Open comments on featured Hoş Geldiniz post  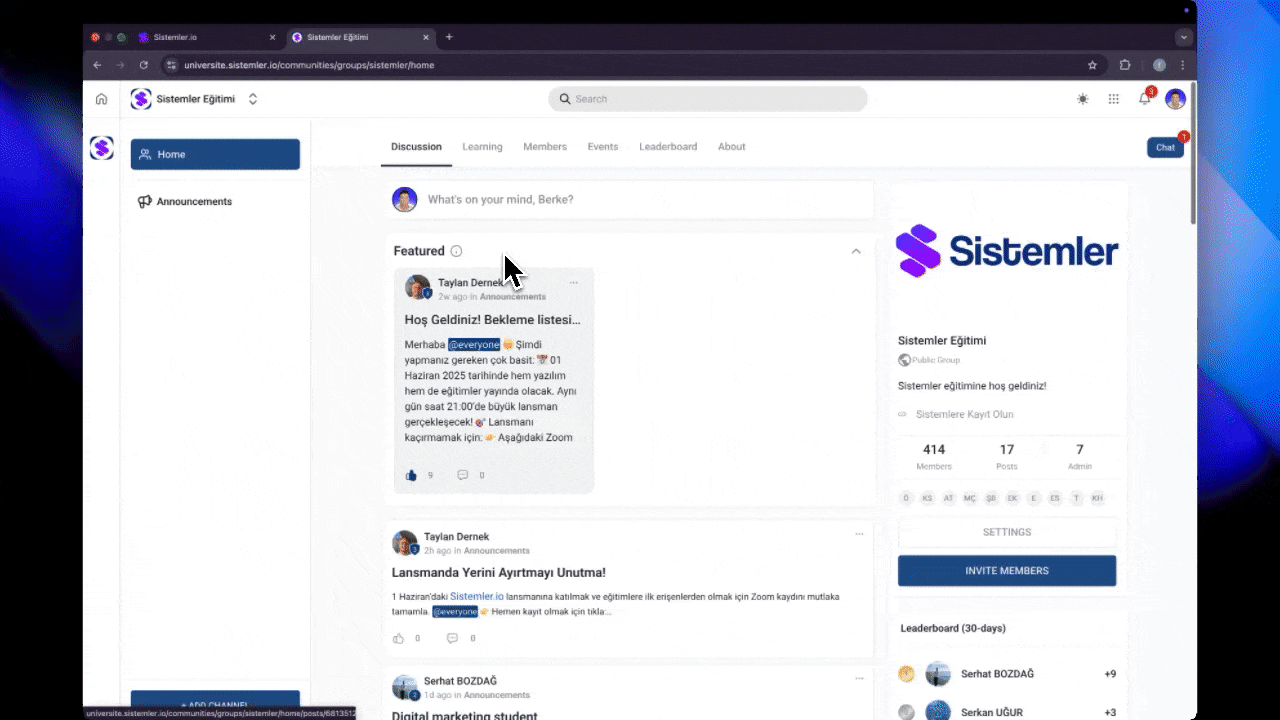point(462,475)
